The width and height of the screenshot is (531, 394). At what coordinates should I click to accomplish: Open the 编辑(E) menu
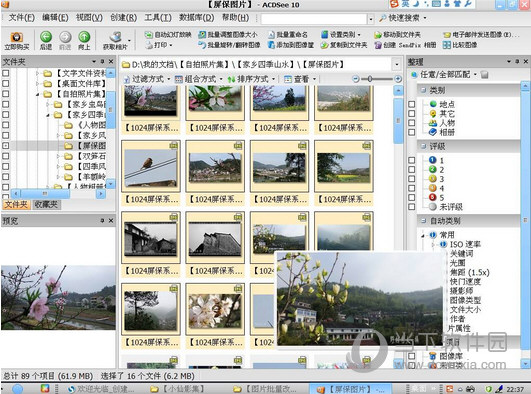[x=55, y=18]
